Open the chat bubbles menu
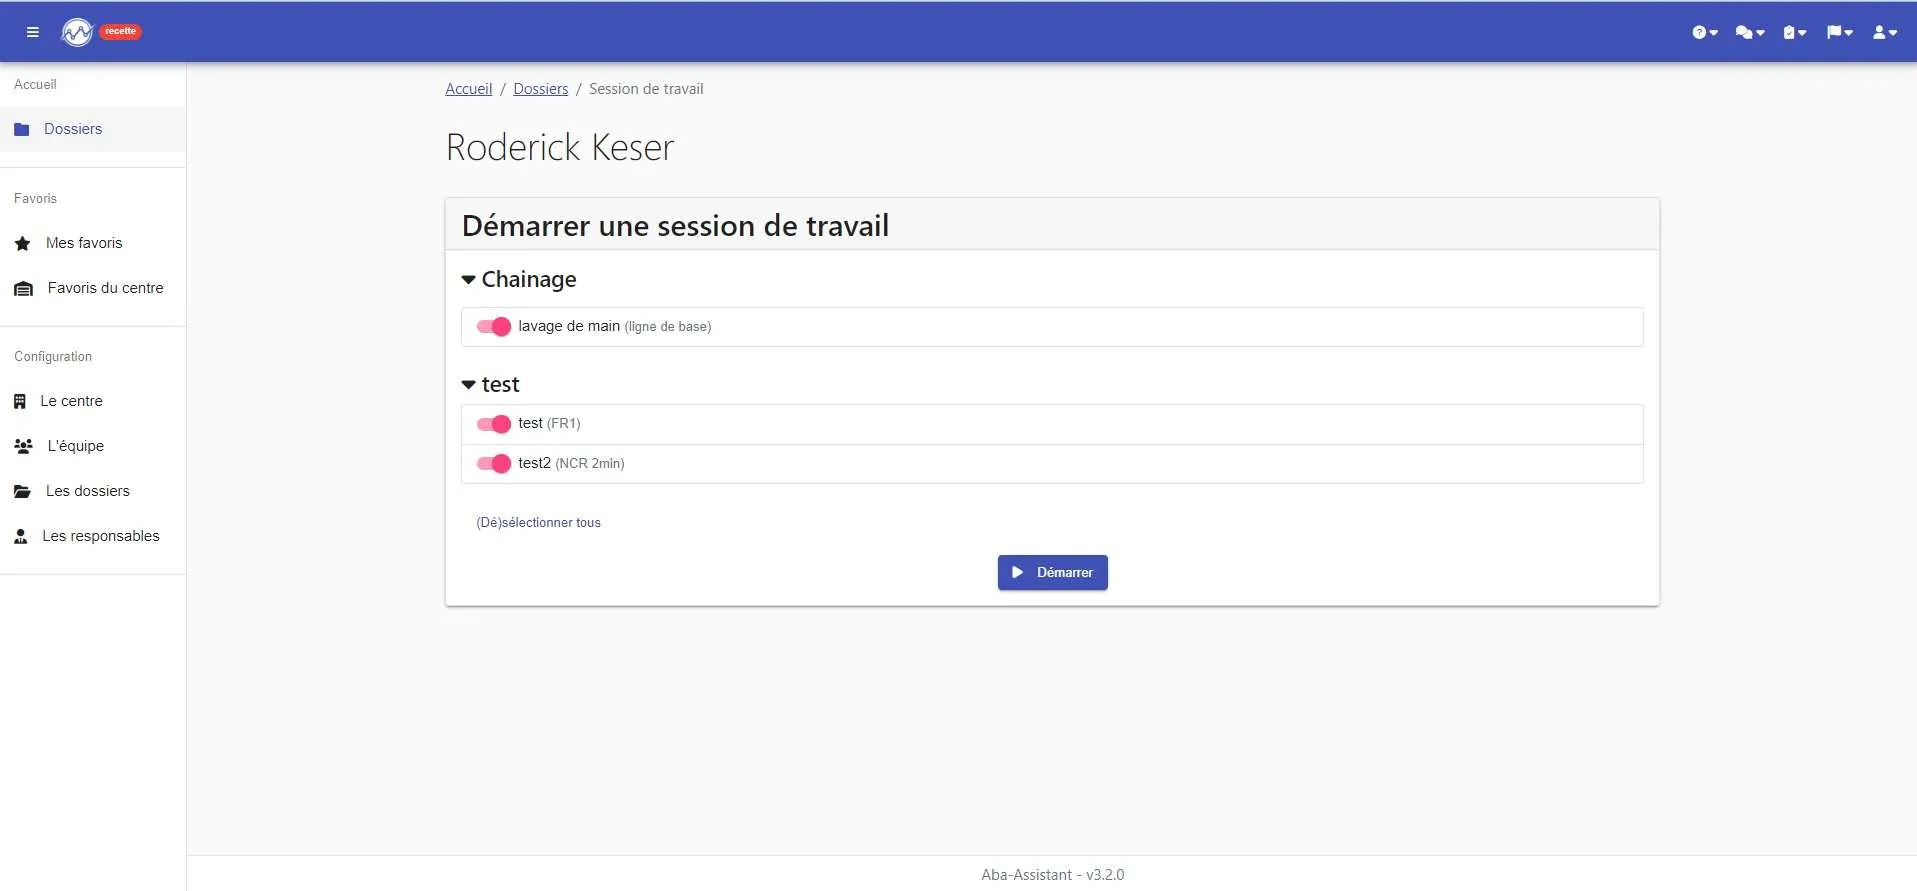Screen dimensions: 1917x891 click(x=1749, y=32)
